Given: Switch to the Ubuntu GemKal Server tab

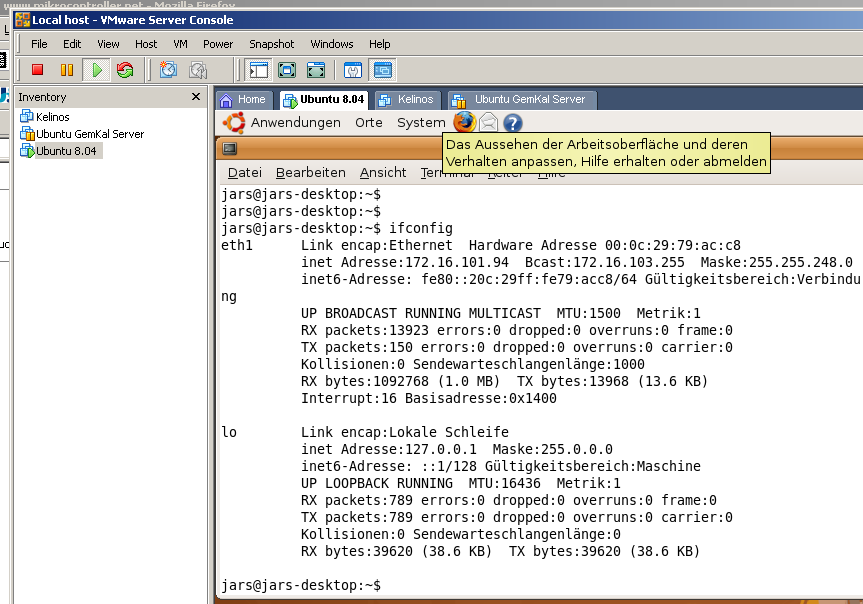Looking at the screenshot, I should pos(521,100).
